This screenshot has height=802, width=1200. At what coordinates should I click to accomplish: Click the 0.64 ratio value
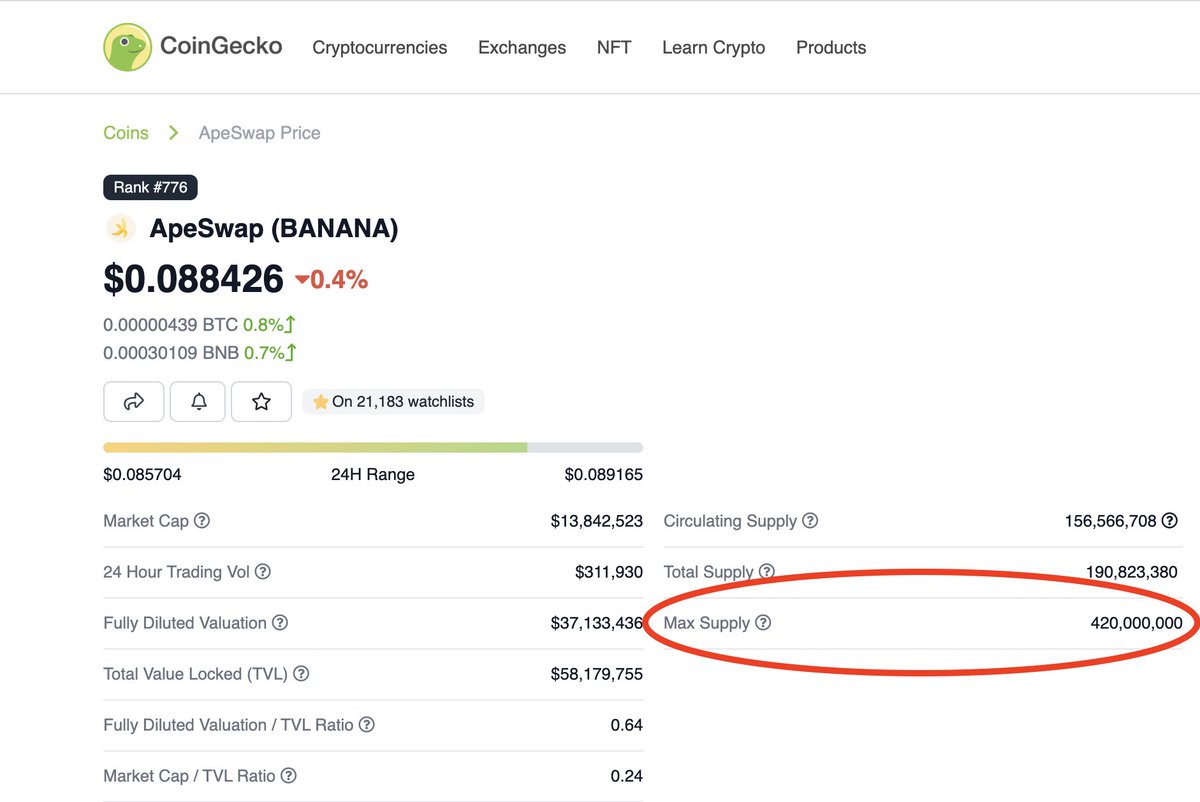point(627,725)
